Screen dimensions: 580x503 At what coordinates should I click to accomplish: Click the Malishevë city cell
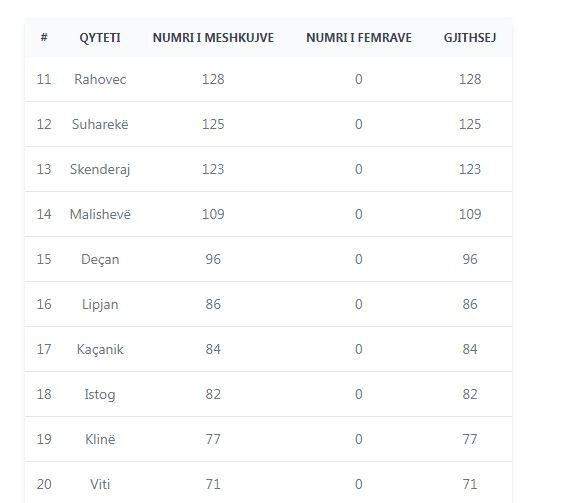click(x=100, y=214)
